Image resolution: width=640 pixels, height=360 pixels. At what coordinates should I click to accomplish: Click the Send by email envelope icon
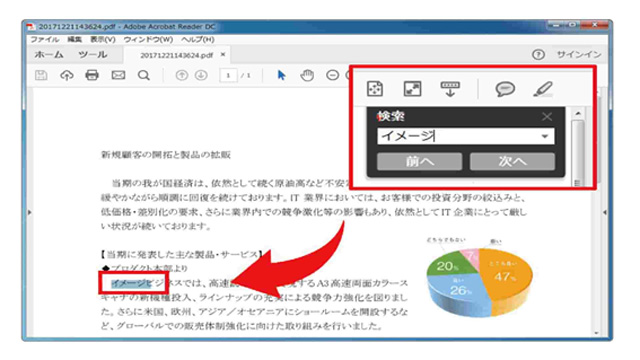tap(118, 76)
